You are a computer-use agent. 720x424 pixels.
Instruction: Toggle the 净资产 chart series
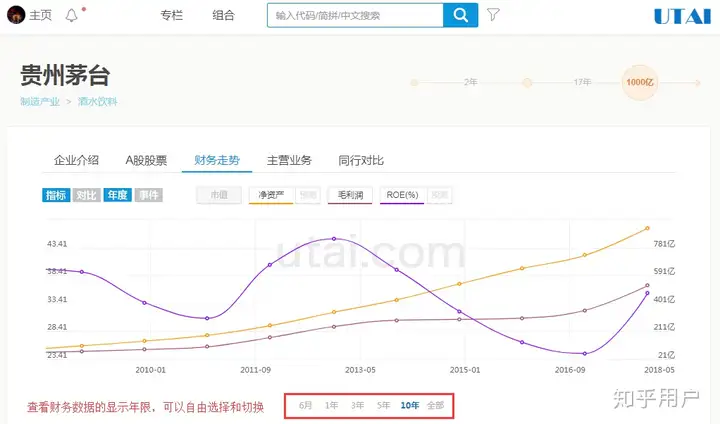pyautogui.click(x=271, y=195)
